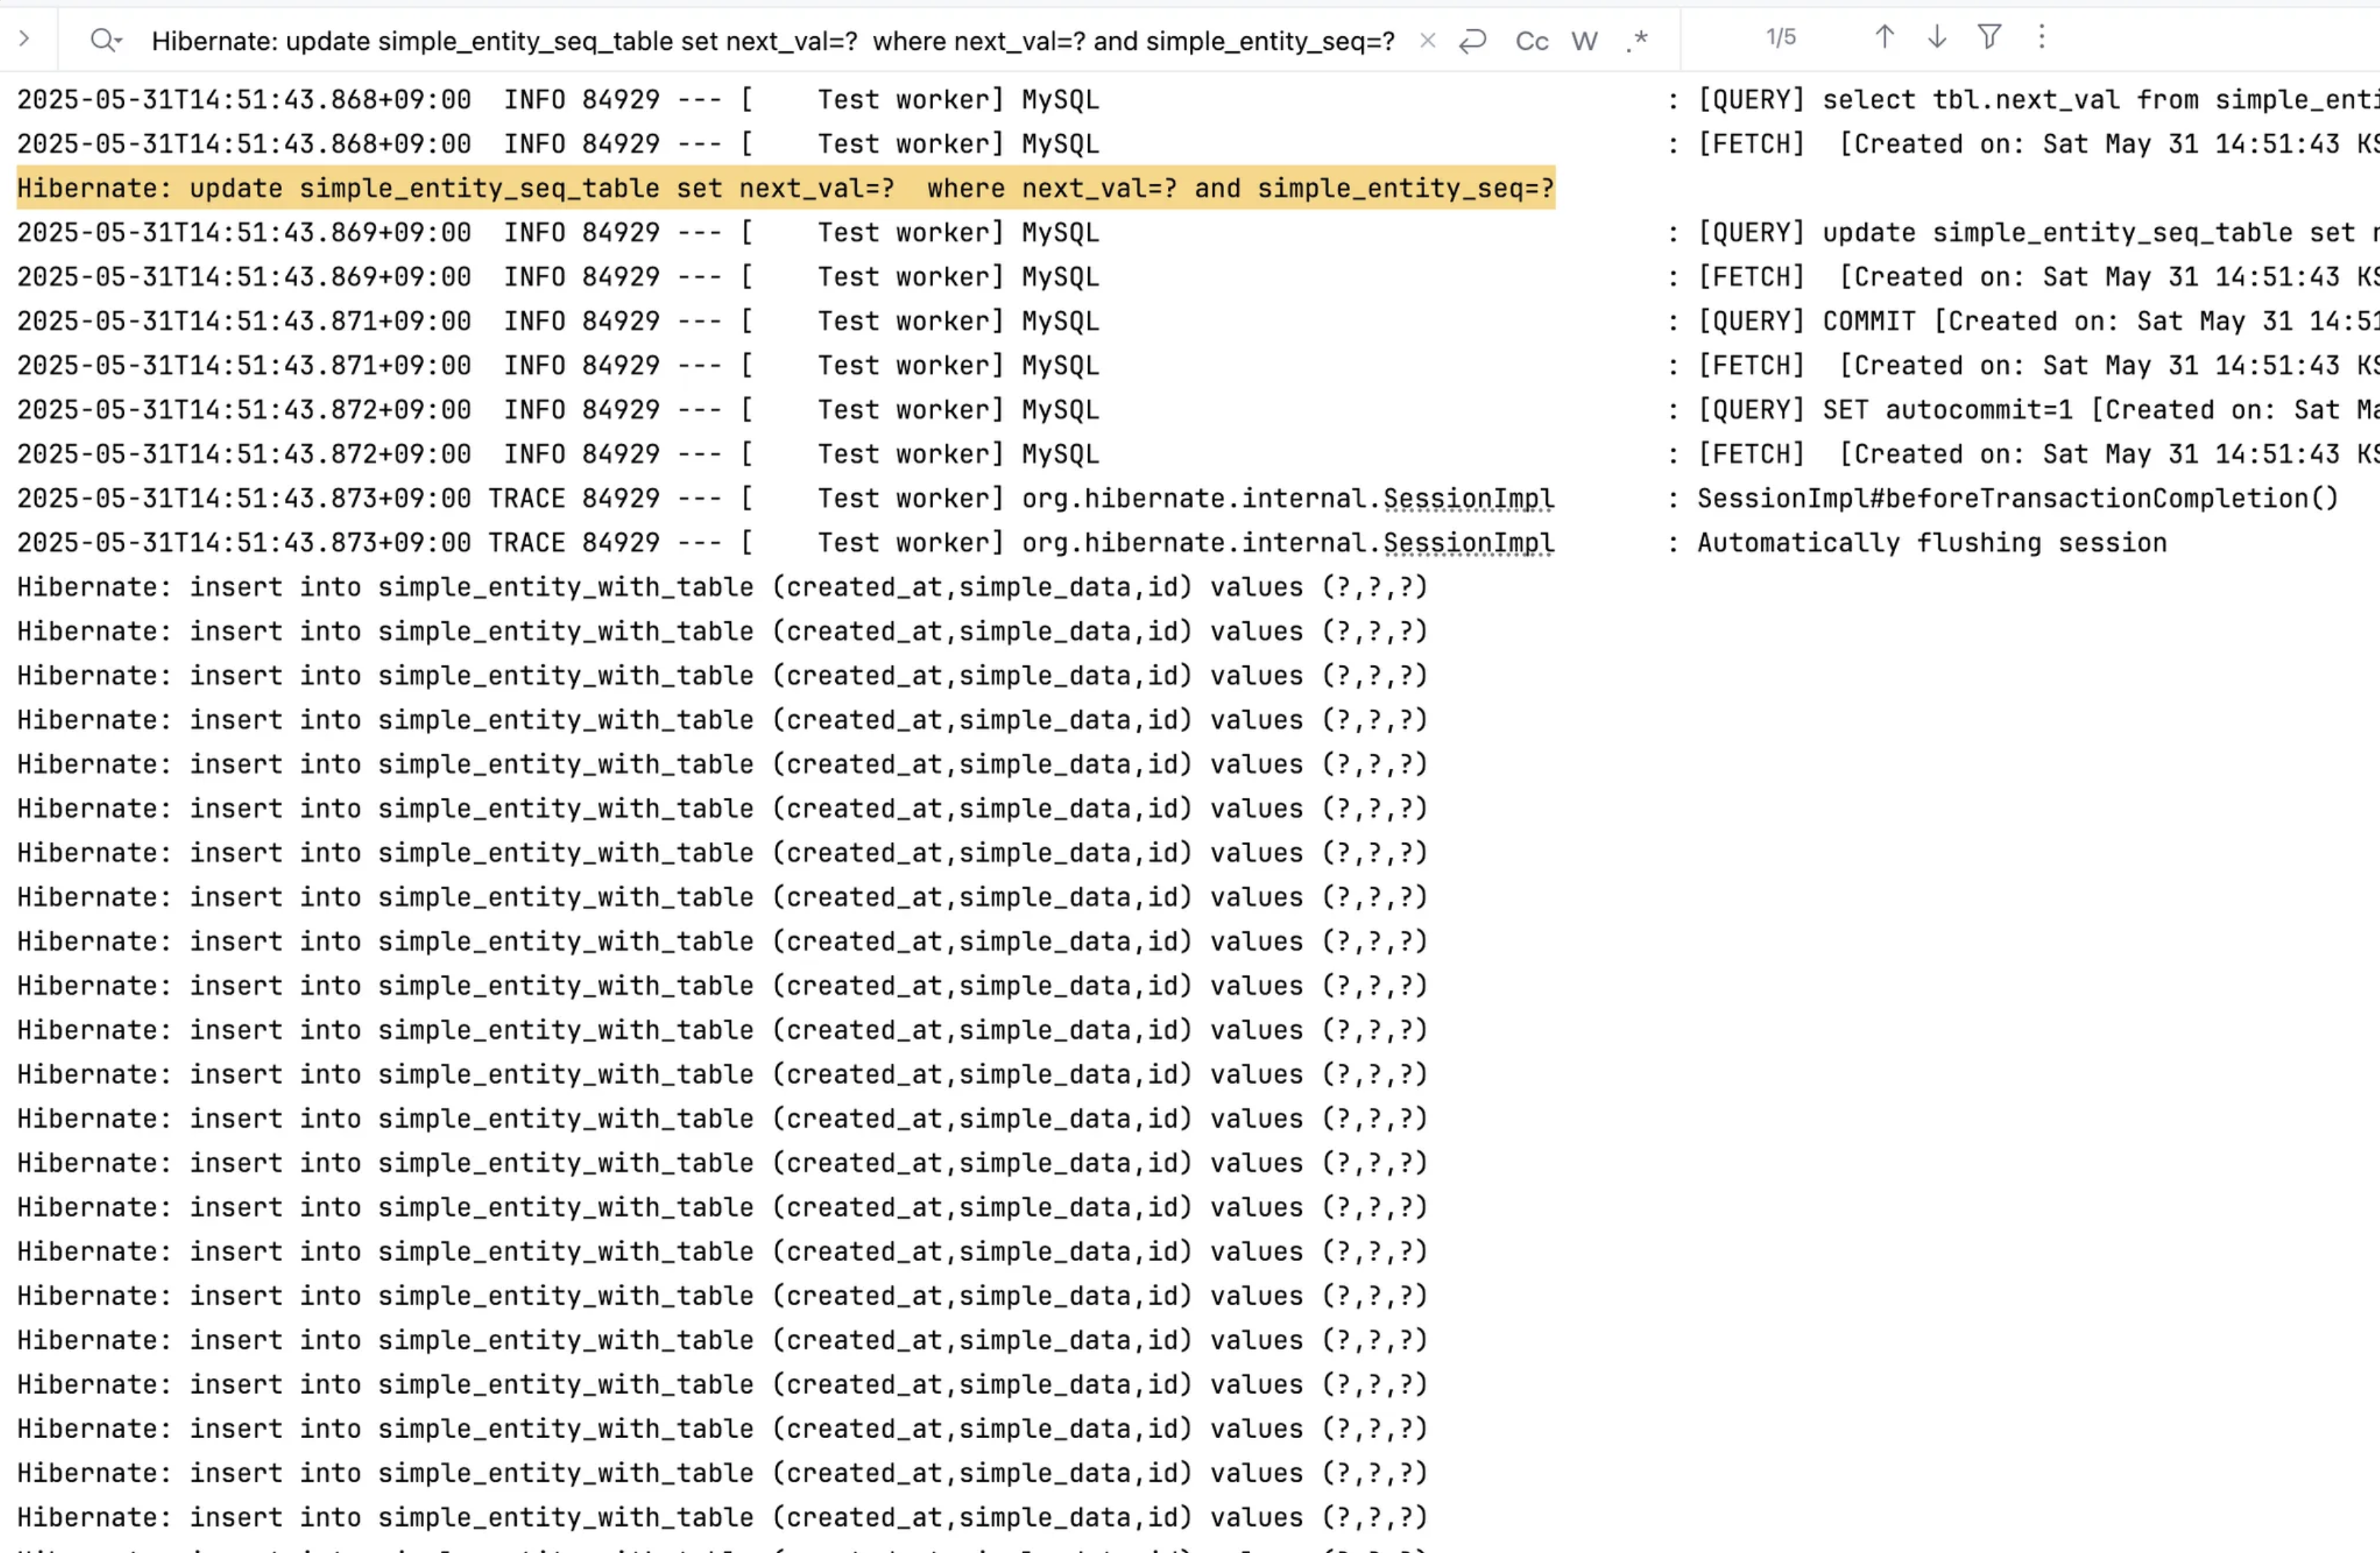Open SessionImpl link on the Automatically flushing line
Image resolution: width=2380 pixels, height=1553 pixels.
[x=1467, y=542]
